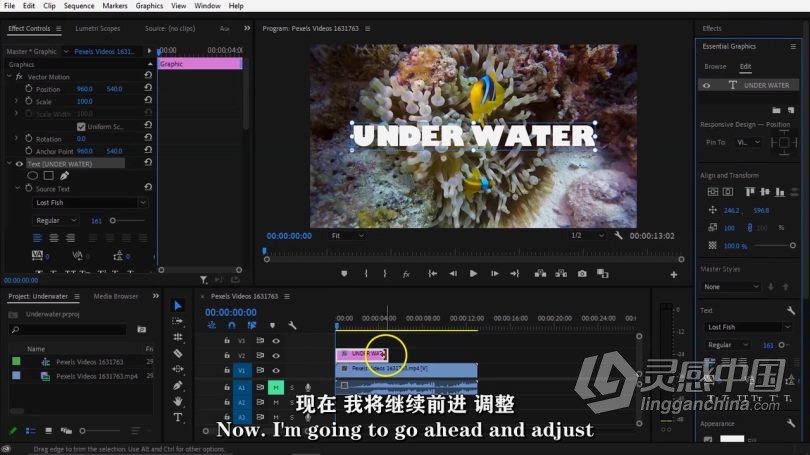Toggle Snap magnet in timeline
This screenshot has width=810, height=455.
pos(232,325)
